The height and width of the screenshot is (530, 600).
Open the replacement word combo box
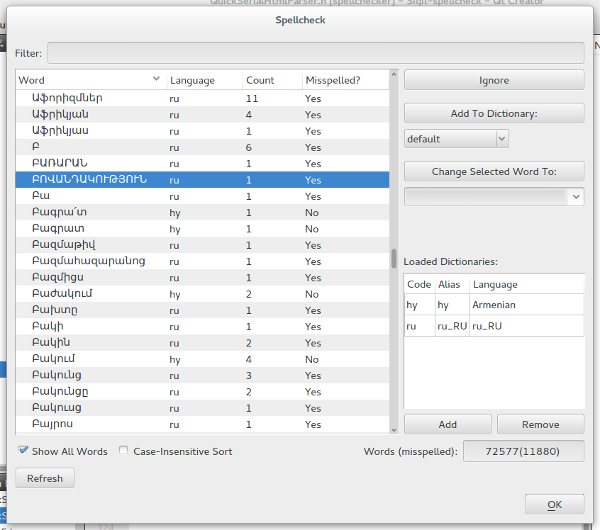(x=494, y=197)
